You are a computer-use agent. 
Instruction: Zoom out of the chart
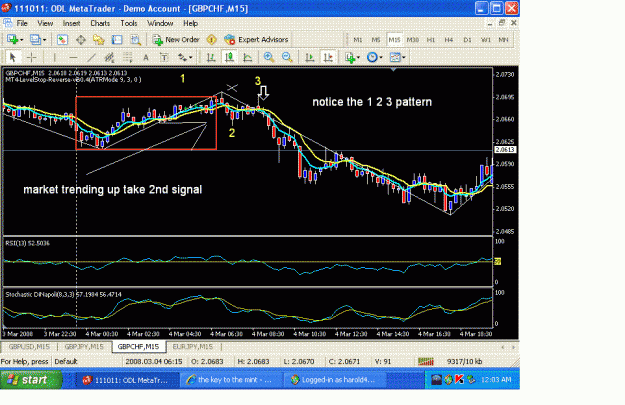pyautogui.click(x=287, y=57)
